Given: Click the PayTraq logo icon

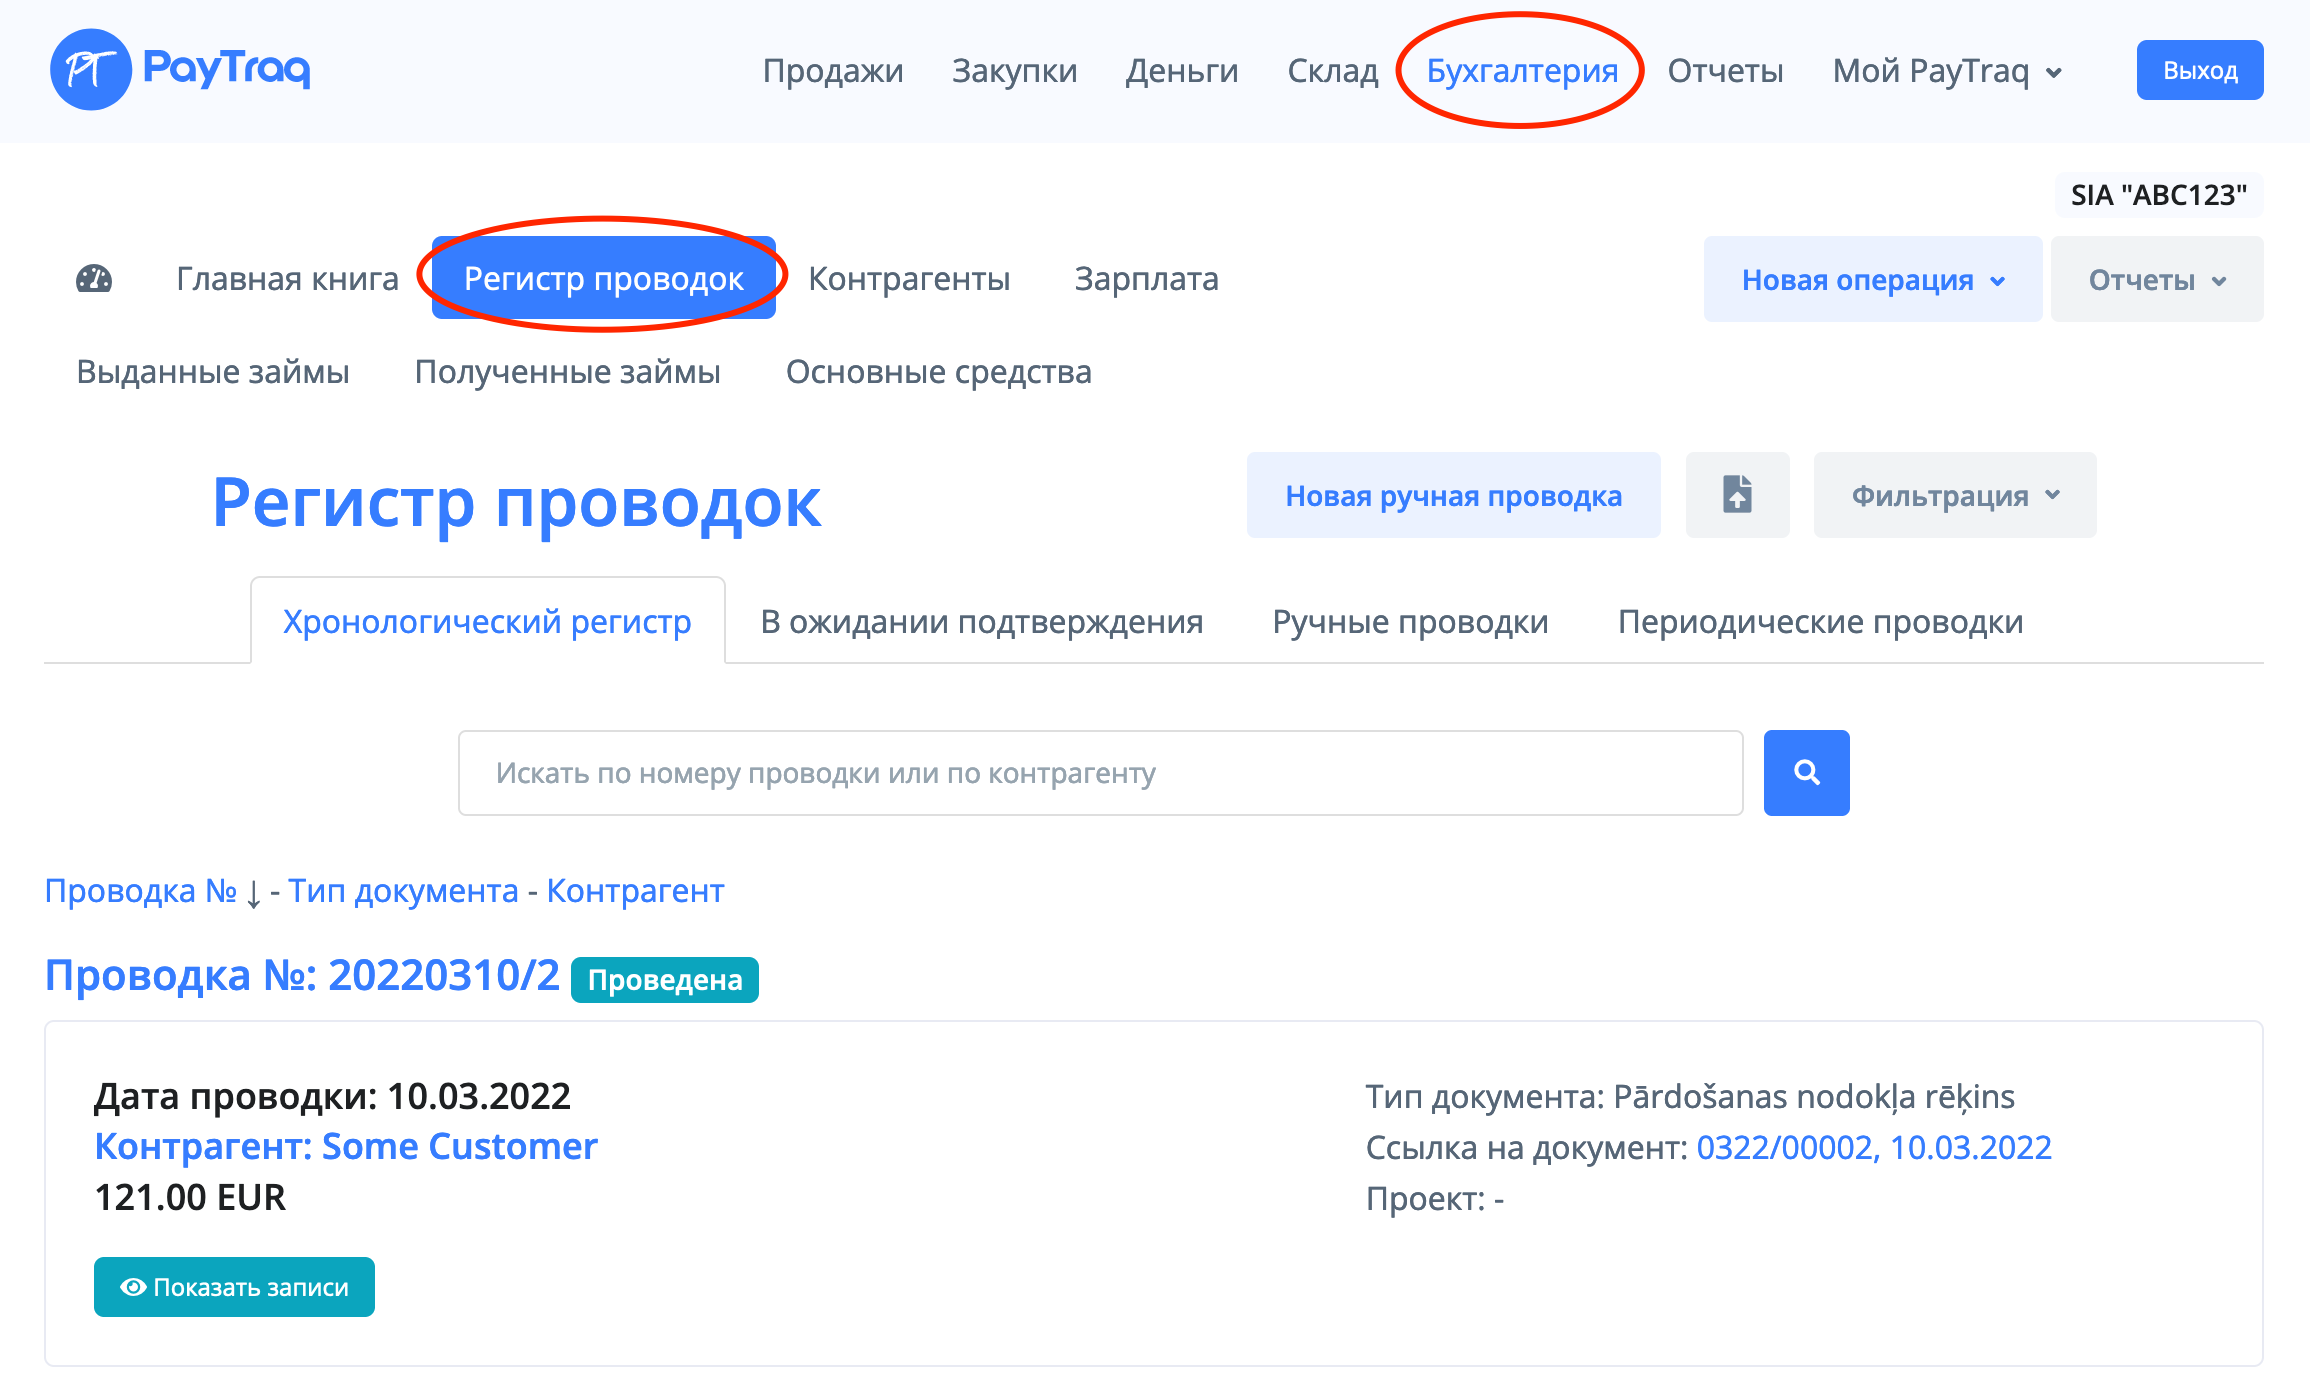Looking at the screenshot, I should coord(90,70).
